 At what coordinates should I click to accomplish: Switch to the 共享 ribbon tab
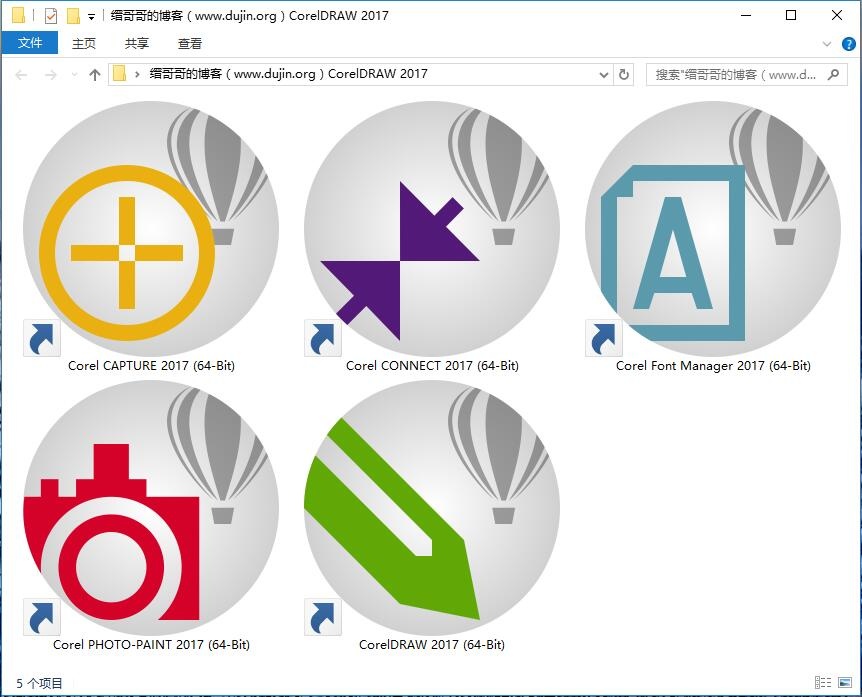tap(136, 43)
